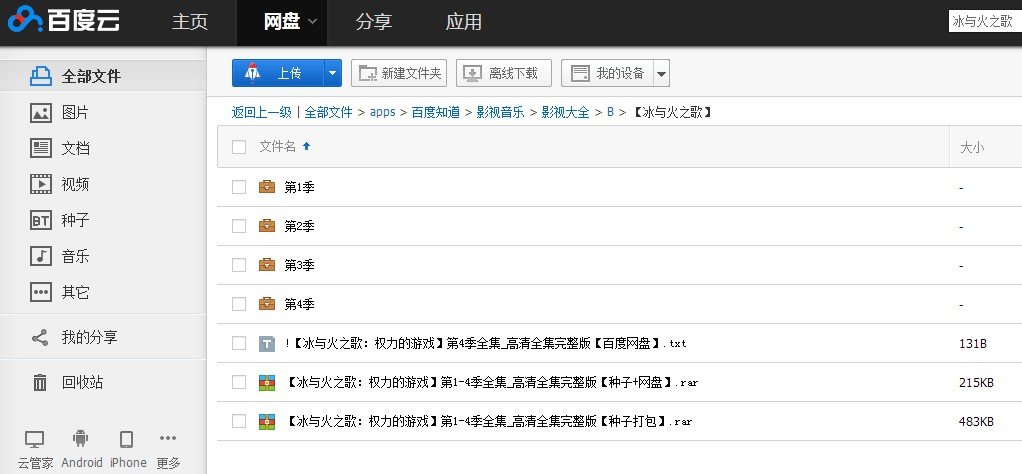Click the 大小 column header
Image resolution: width=1022 pixels, height=474 pixels.
(972, 147)
